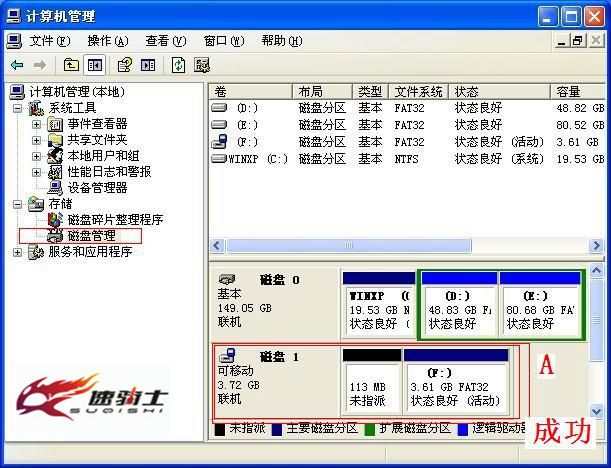The width and height of the screenshot is (611, 468).
Task: Expand the 性能日志和警报 tree node
Action: (36, 172)
